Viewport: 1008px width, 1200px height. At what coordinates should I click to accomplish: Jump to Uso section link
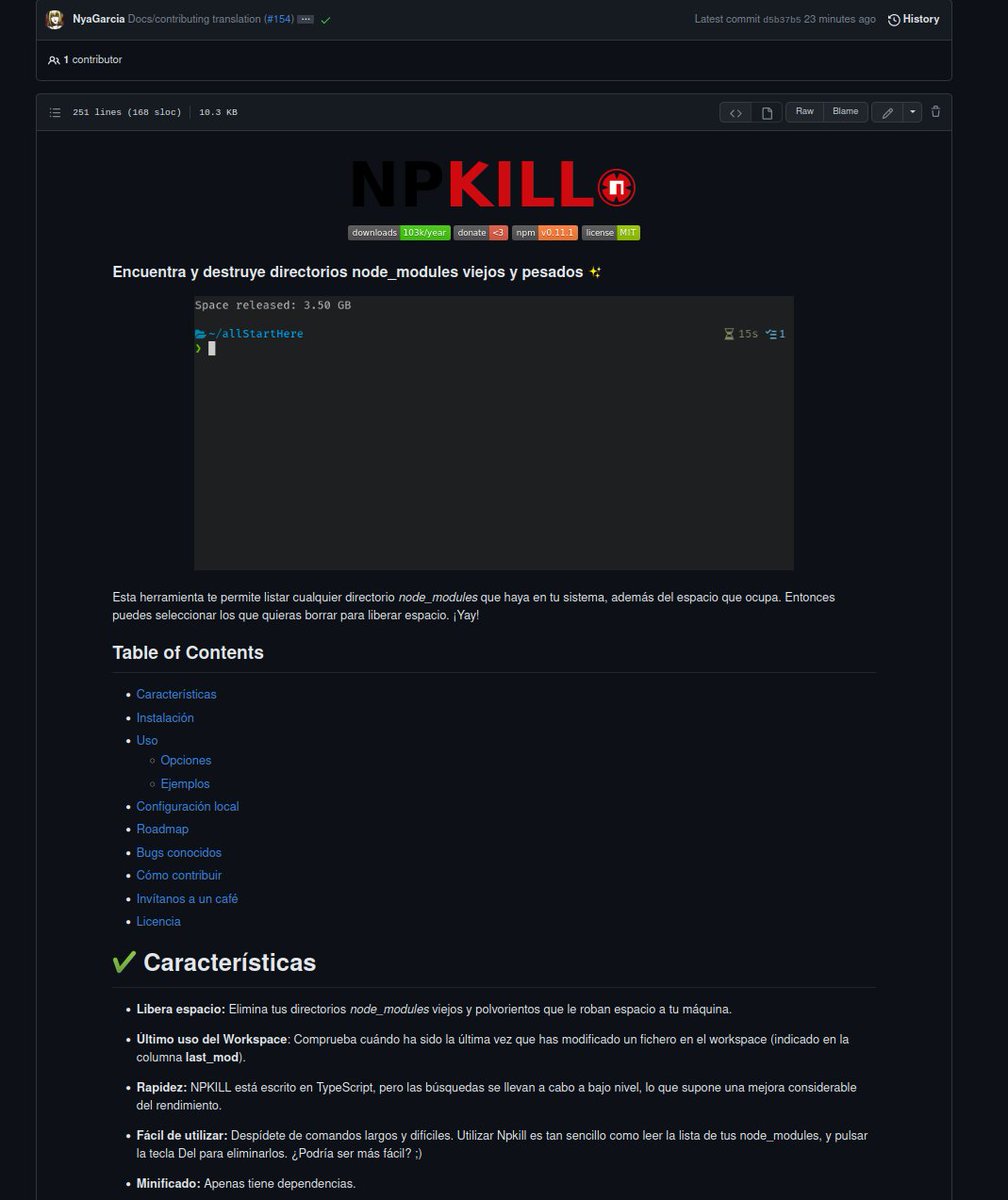[x=147, y=741]
